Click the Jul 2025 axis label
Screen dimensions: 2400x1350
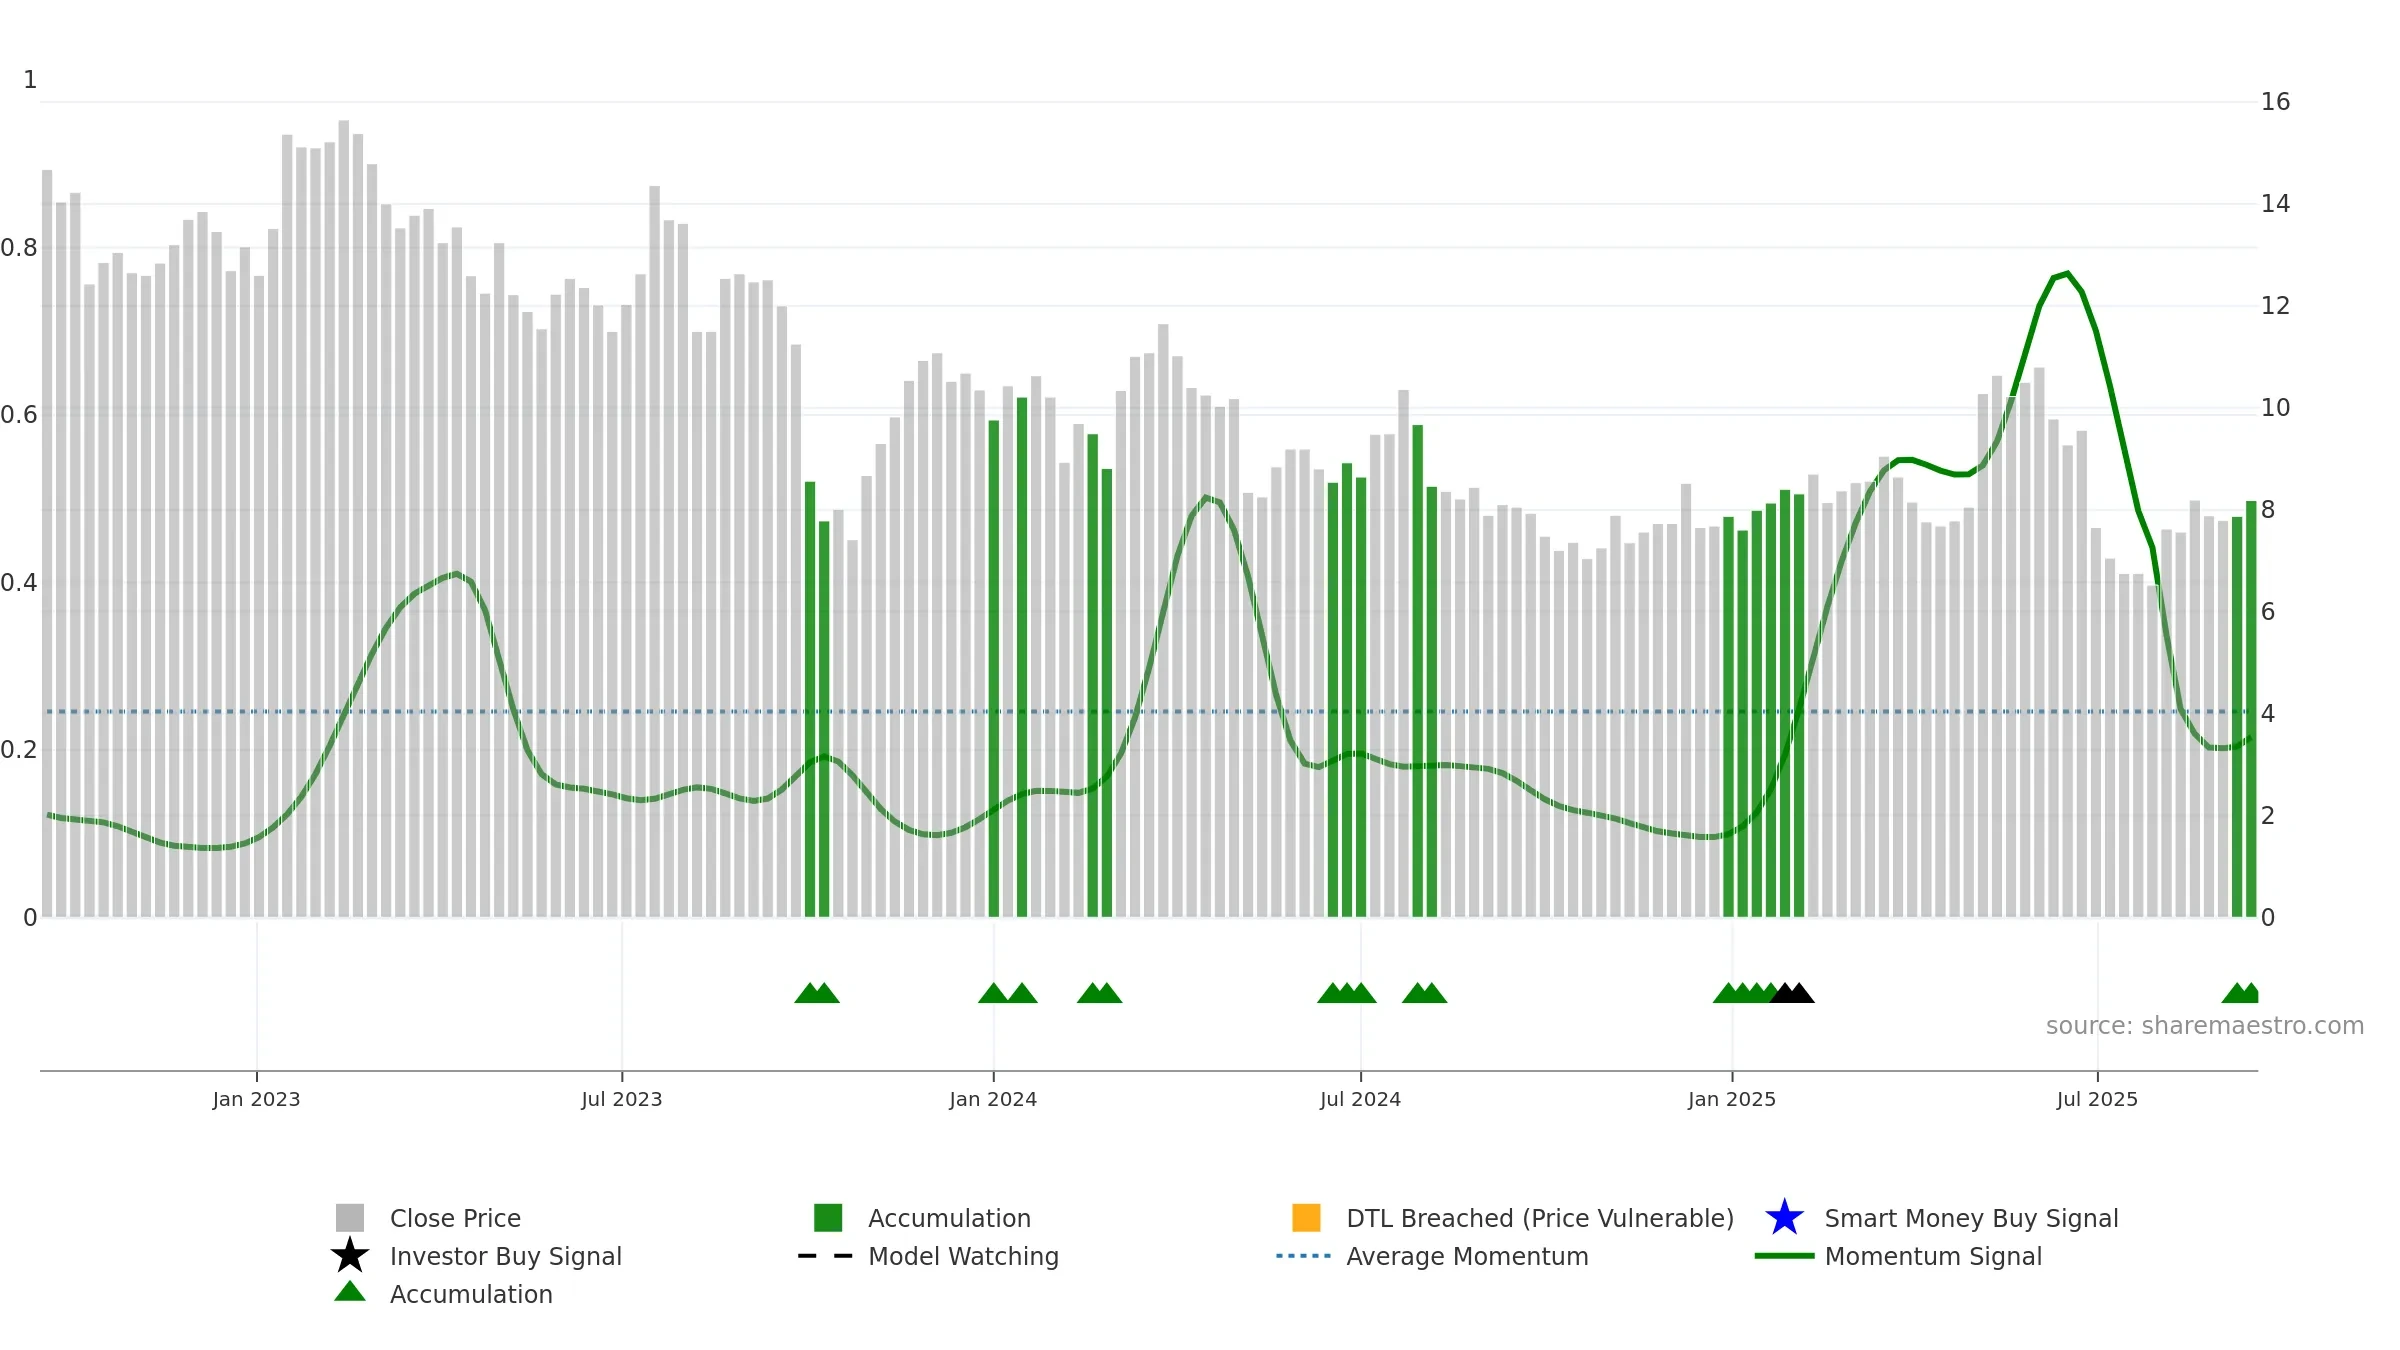coord(2097,1100)
